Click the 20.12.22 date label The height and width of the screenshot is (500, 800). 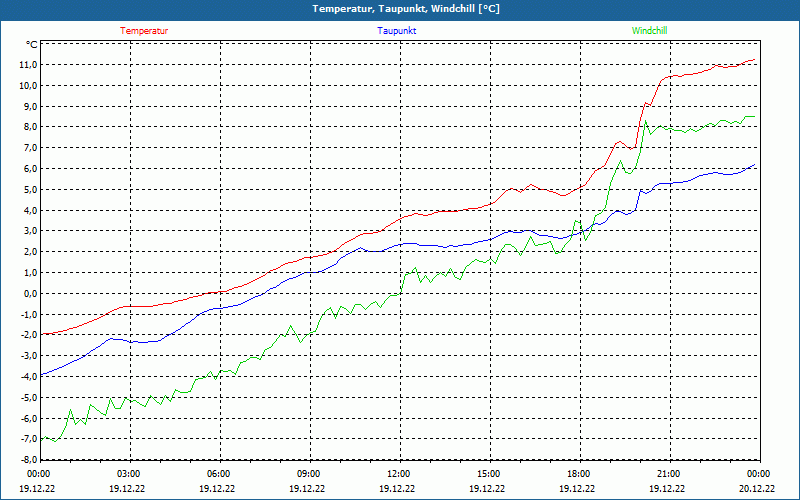pos(757,488)
